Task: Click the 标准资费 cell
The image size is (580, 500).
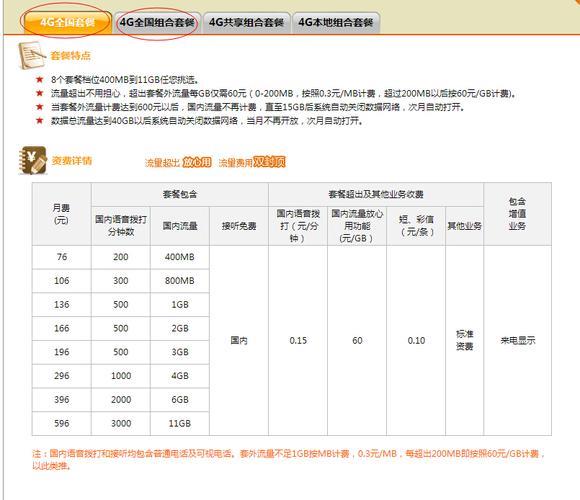Action: pyautogui.click(x=465, y=340)
